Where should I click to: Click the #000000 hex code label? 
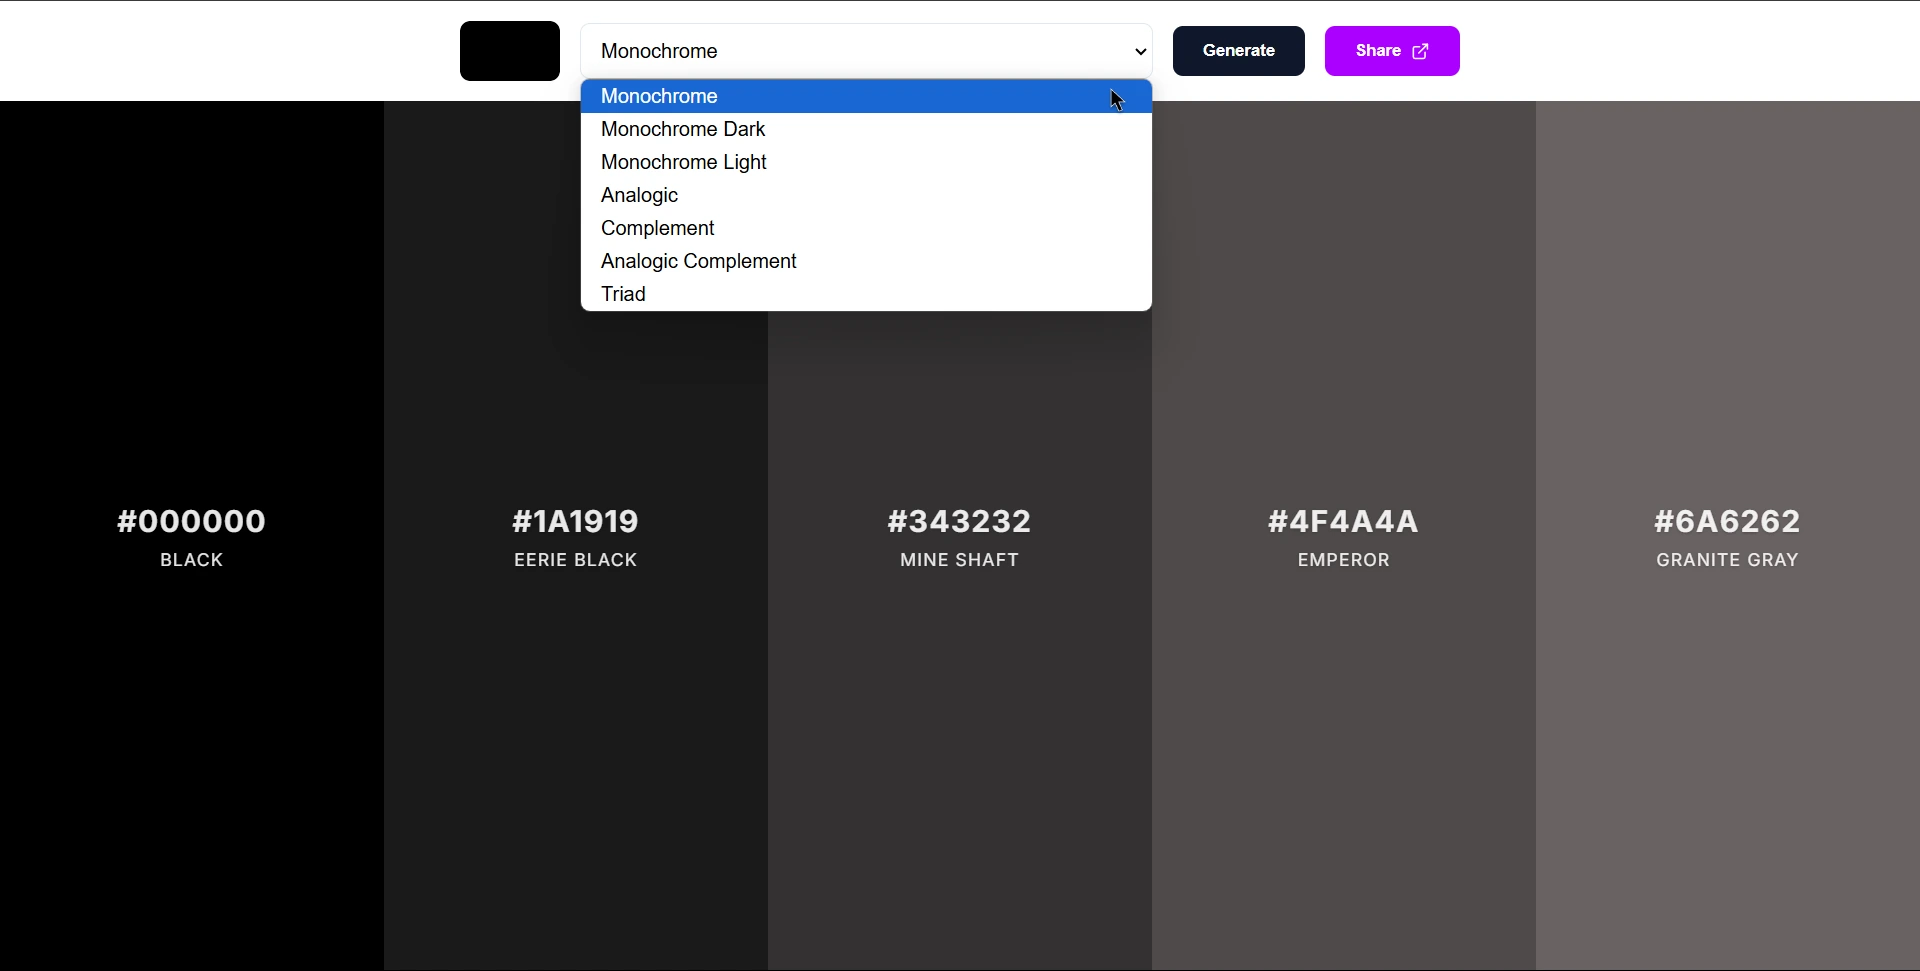click(190, 521)
